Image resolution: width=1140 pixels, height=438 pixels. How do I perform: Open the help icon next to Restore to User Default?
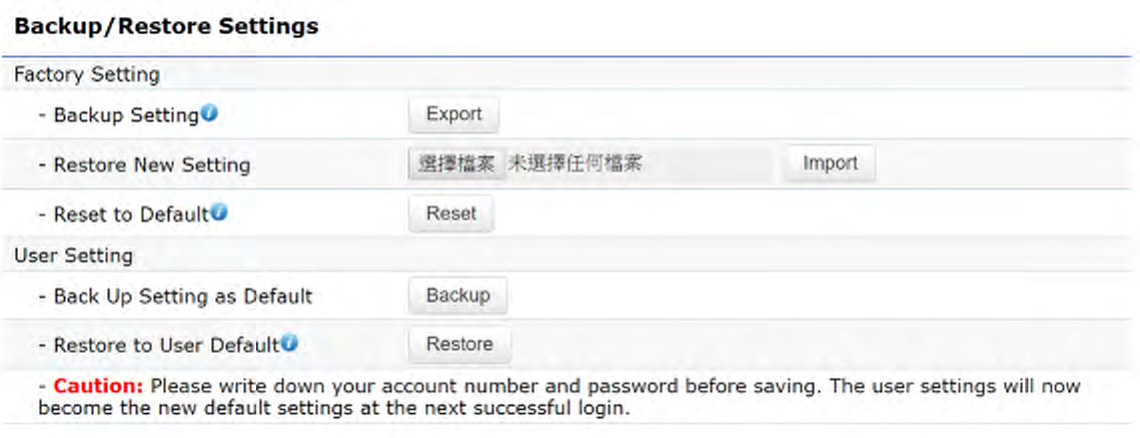click(289, 343)
